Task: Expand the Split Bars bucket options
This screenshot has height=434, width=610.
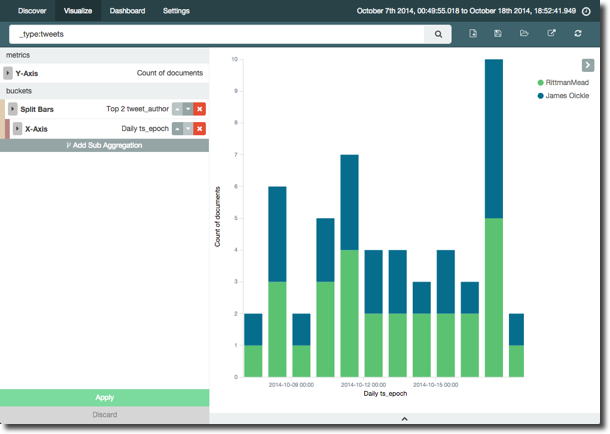Action: click(13, 108)
